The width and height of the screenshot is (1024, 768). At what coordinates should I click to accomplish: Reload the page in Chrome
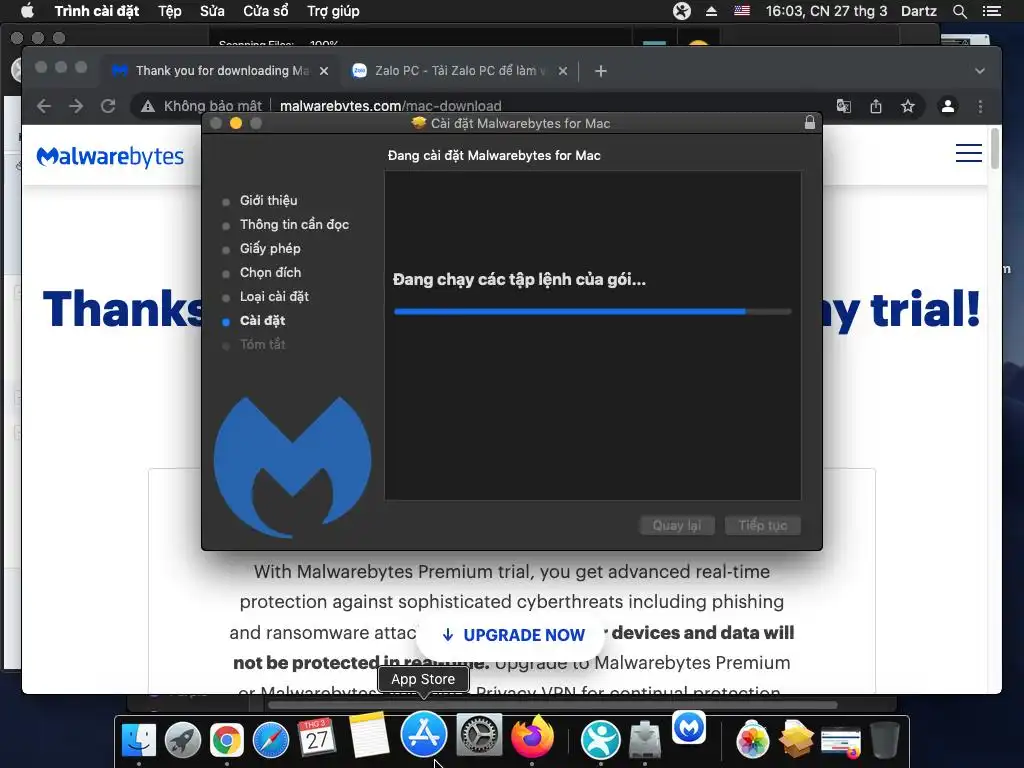pyautogui.click(x=108, y=106)
